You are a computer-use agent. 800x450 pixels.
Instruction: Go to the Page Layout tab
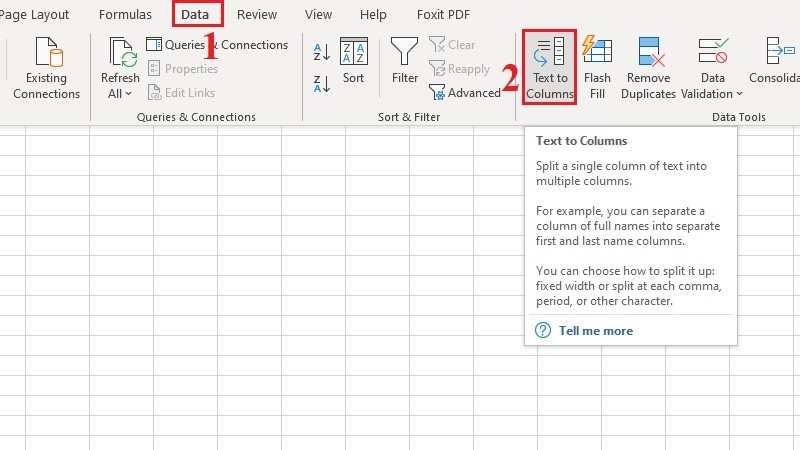(34, 14)
